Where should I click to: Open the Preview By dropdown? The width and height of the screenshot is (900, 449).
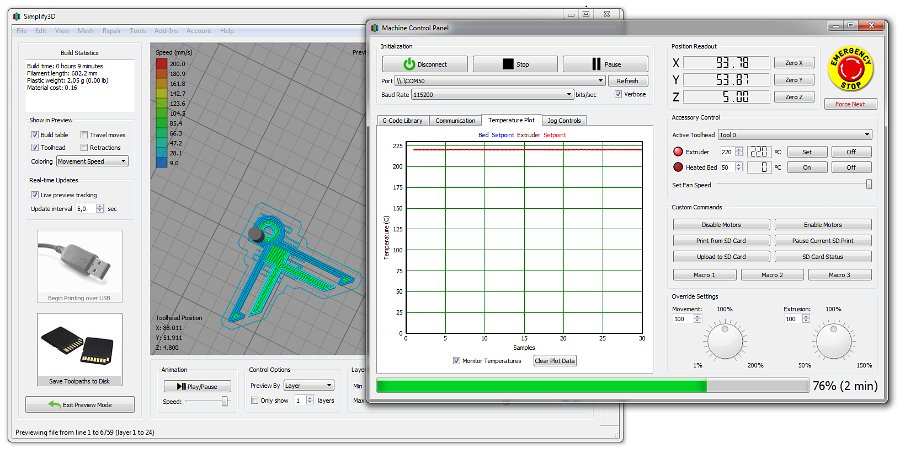(309, 385)
